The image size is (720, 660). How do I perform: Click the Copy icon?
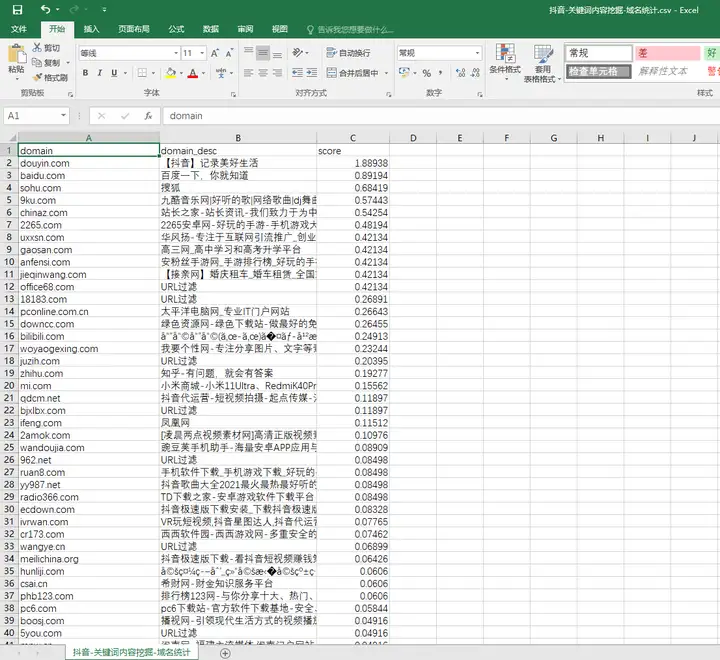tap(37, 62)
